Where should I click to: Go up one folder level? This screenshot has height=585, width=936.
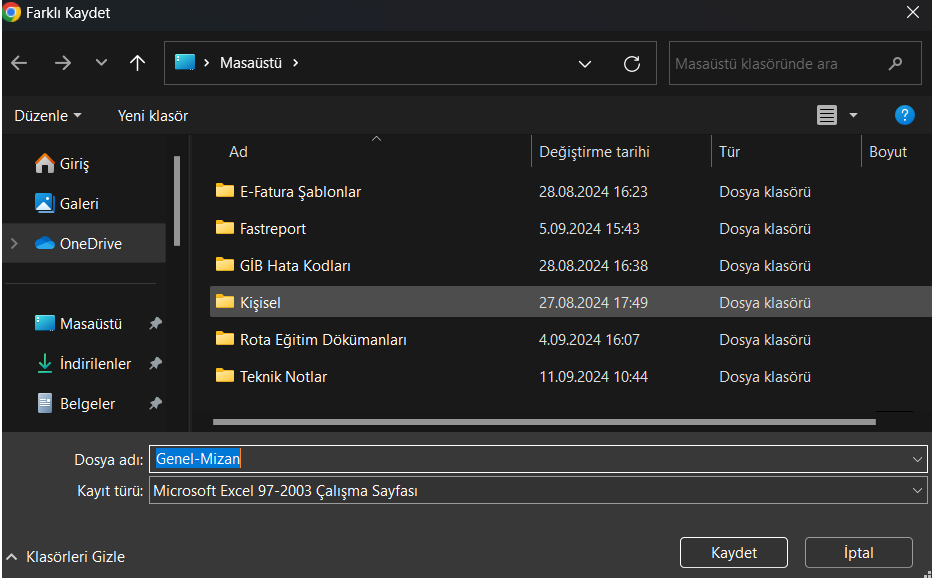click(138, 63)
